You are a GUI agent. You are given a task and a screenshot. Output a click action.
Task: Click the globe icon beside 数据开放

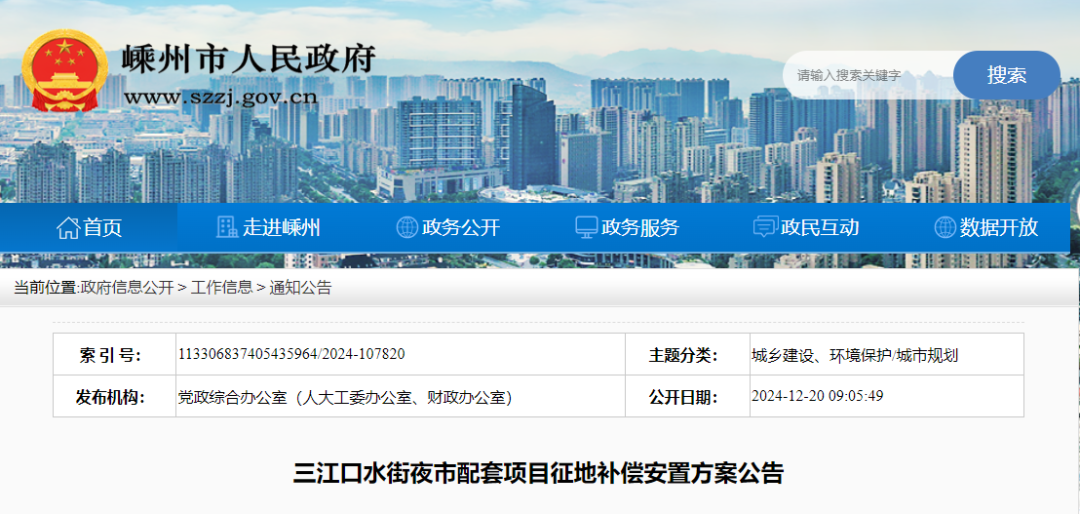point(945,228)
